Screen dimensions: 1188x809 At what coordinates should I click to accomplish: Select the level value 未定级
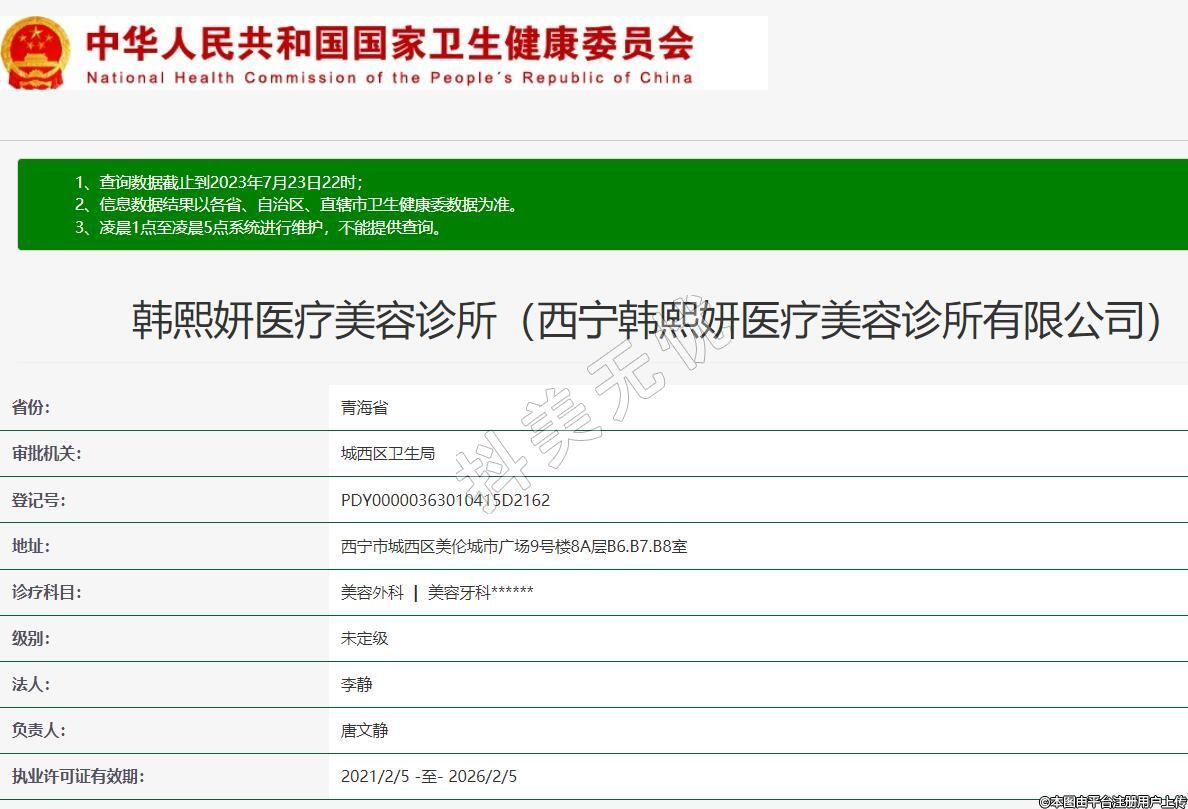coord(364,638)
